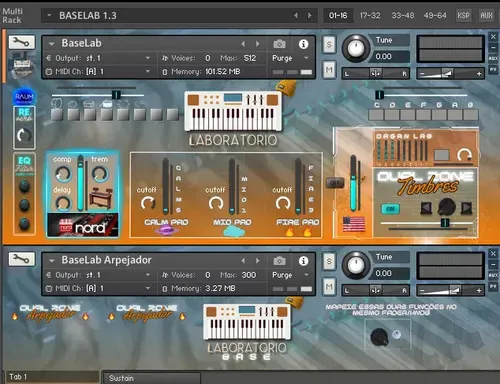Go to next instrument preset in BaseLab Arpejador header
This screenshot has height=384, width=500.
258,261
